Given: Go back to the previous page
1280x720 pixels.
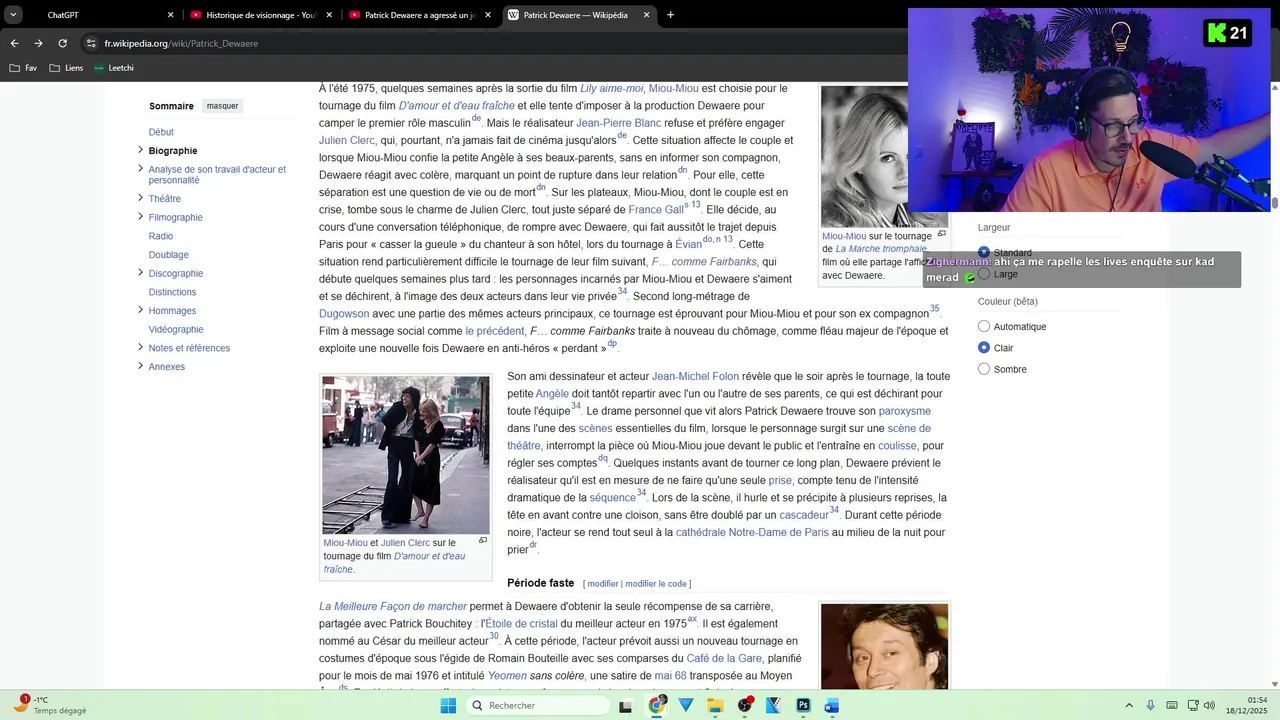Looking at the screenshot, I should coord(14,43).
